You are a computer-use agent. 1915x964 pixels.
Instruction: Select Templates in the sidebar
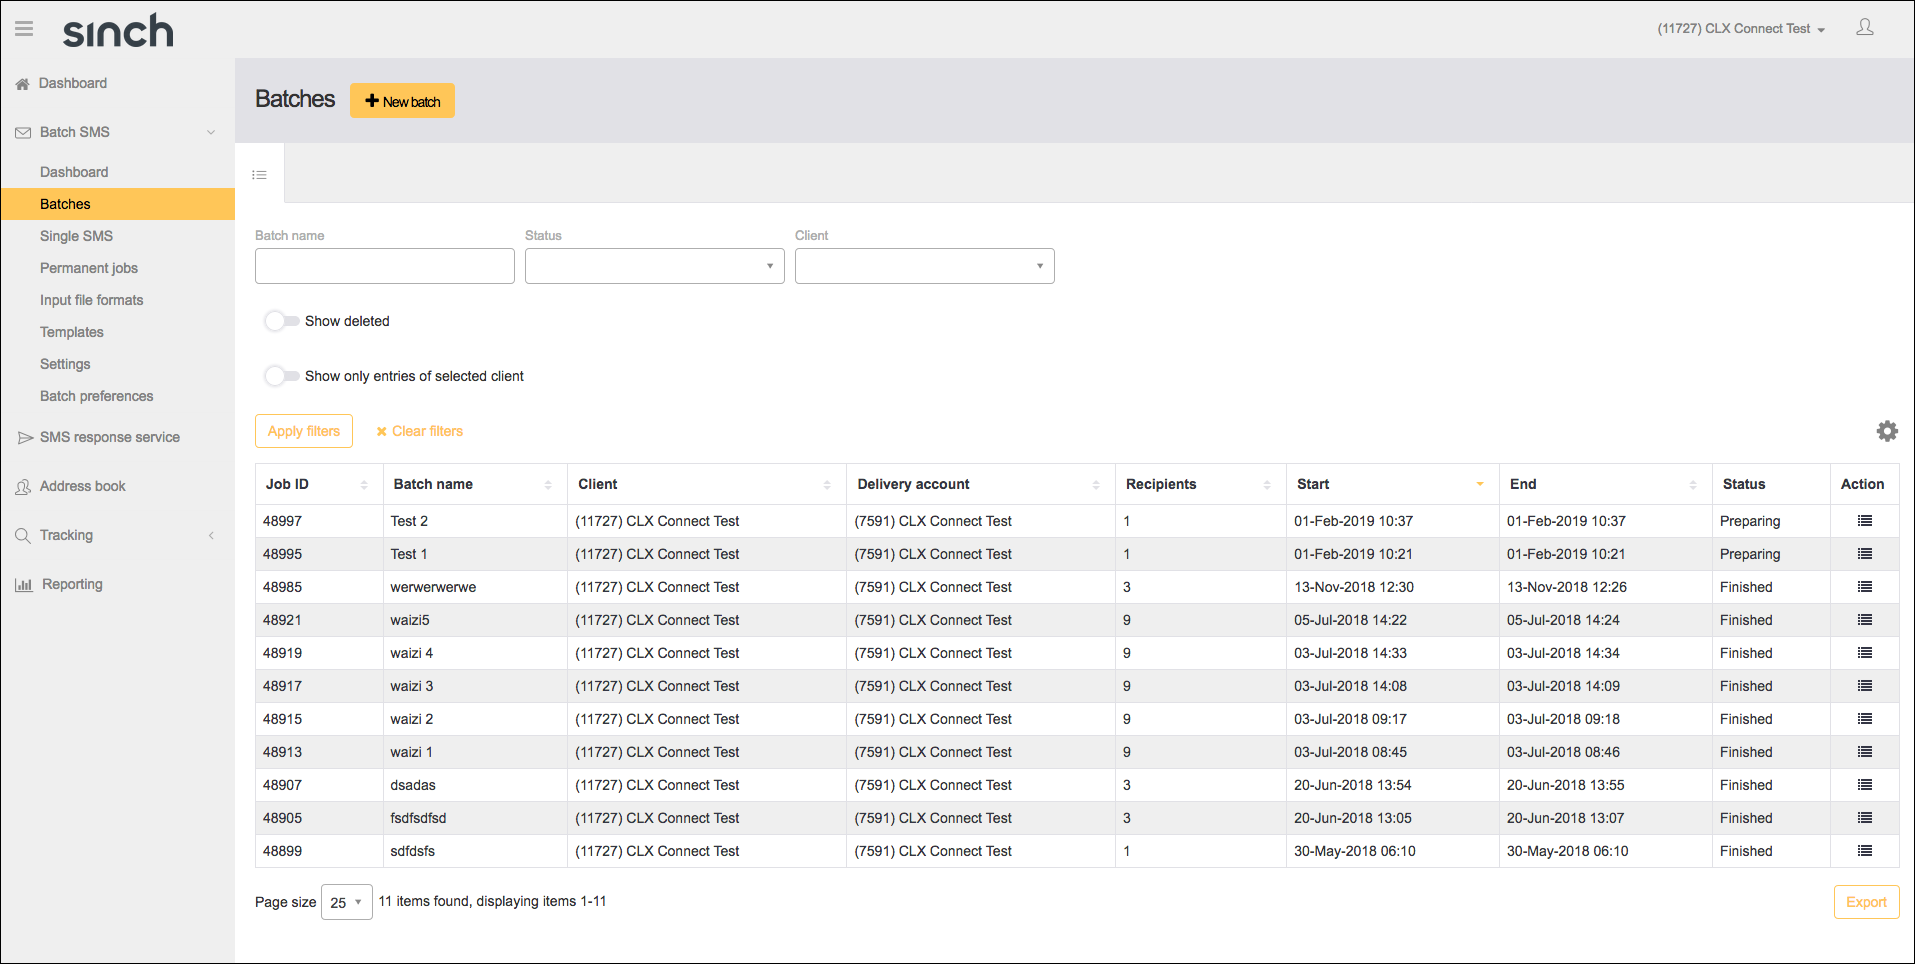click(71, 331)
